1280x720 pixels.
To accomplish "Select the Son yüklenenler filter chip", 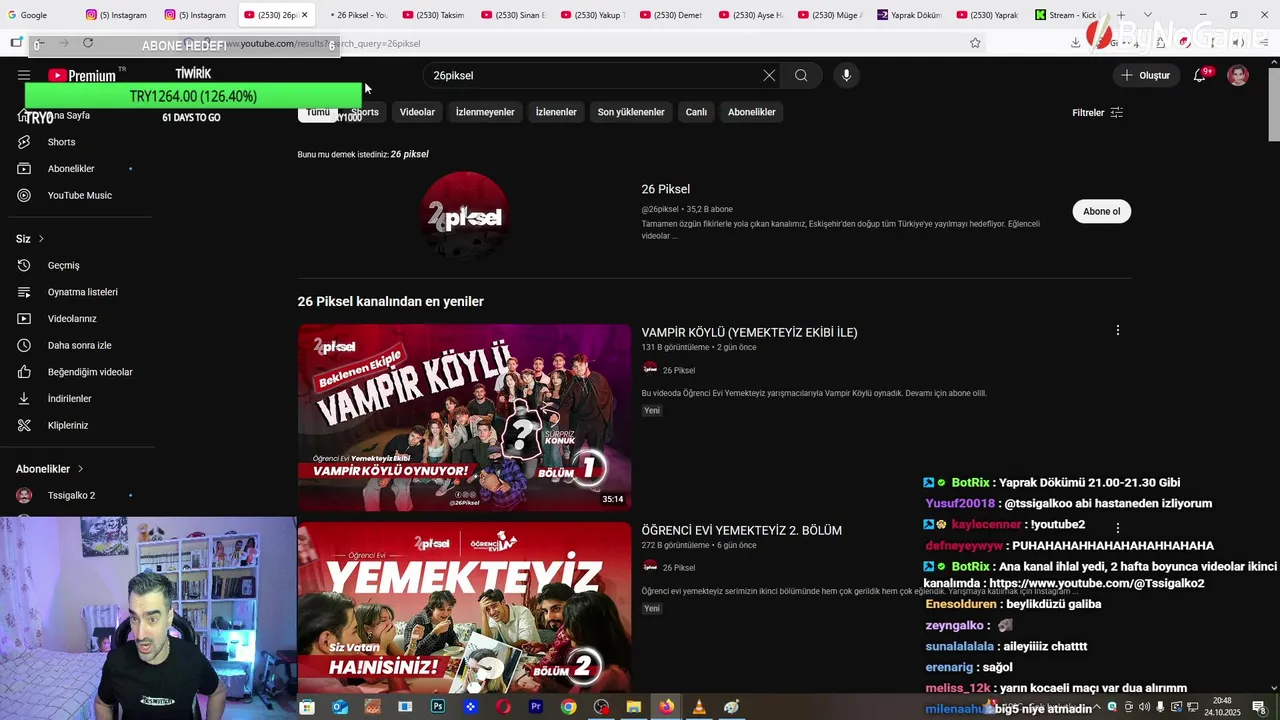I will tap(631, 112).
